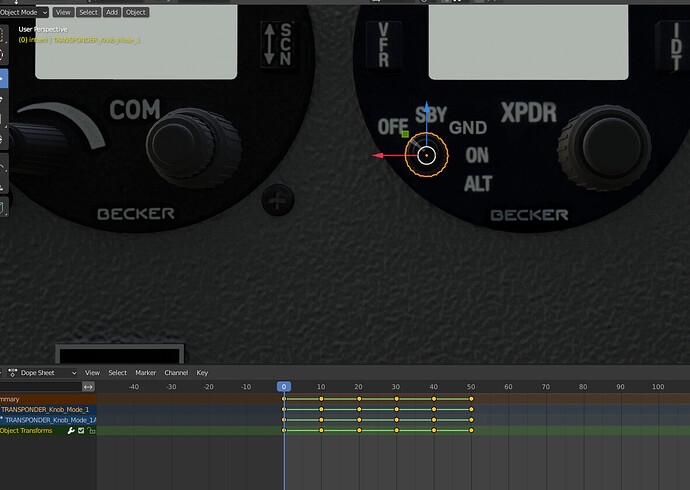Open the Dope Sheet Select menu
The image size is (690, 490).
[x=117, y=373]
